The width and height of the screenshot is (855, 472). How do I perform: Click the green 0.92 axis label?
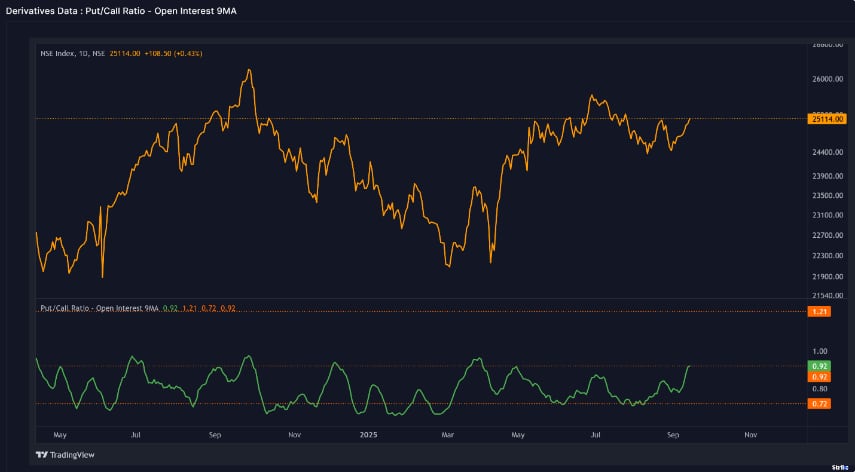pos(818,366)
